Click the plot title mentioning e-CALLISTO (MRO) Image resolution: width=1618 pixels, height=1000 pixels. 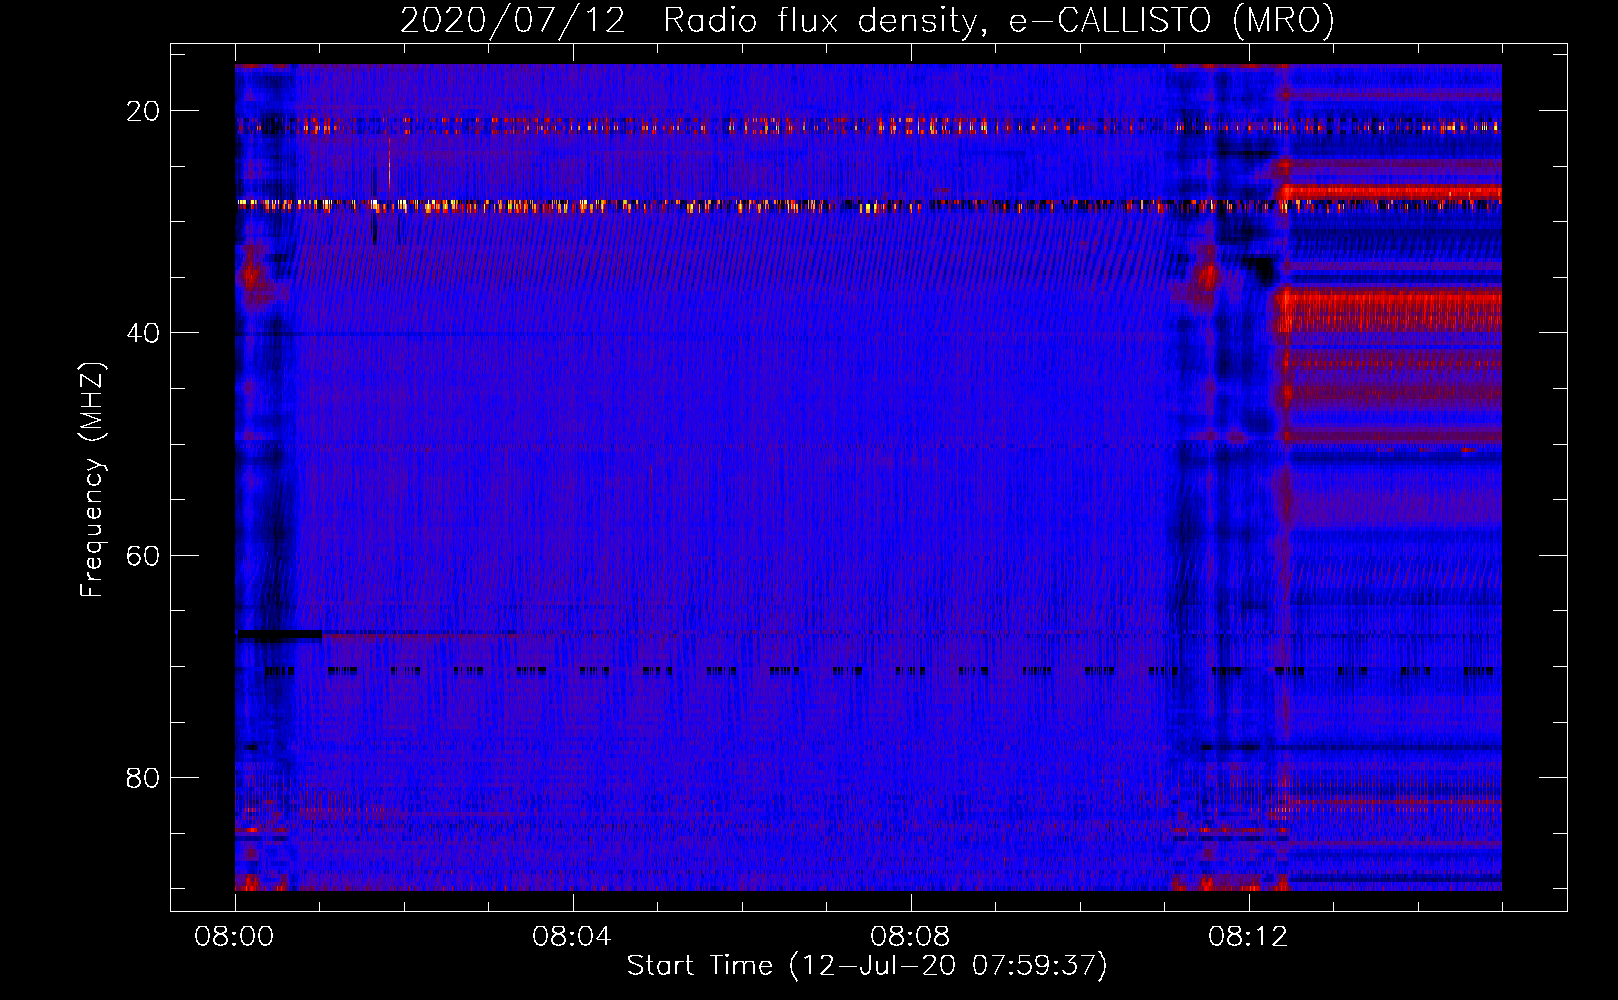[867, 21]
